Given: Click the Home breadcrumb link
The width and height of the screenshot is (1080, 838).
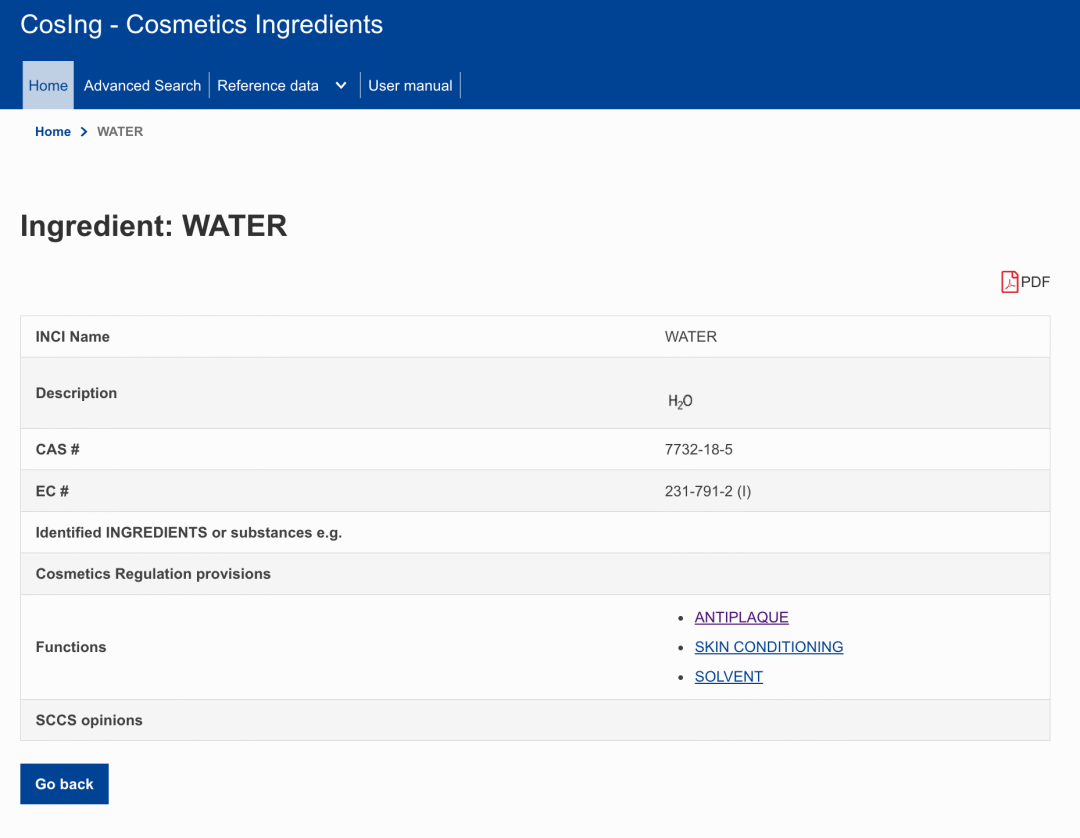Looking at the screenshot, I should [53, 132].
